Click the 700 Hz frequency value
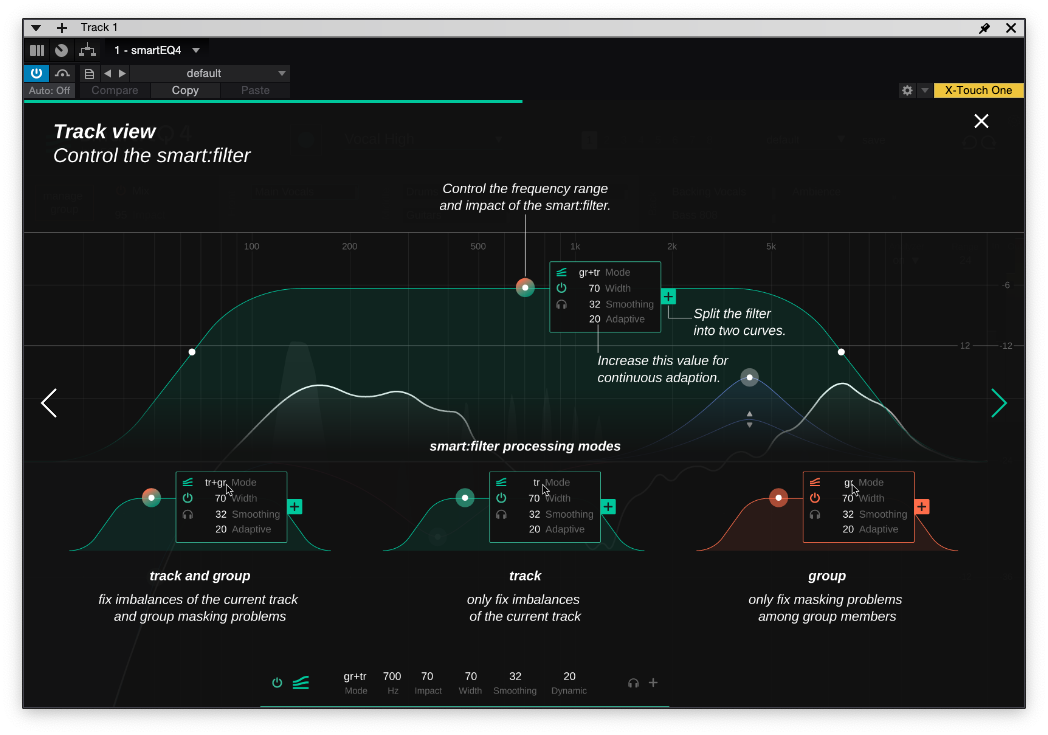Image resolution: width=1048 pixels, height=735 pixels. [392, 677]
